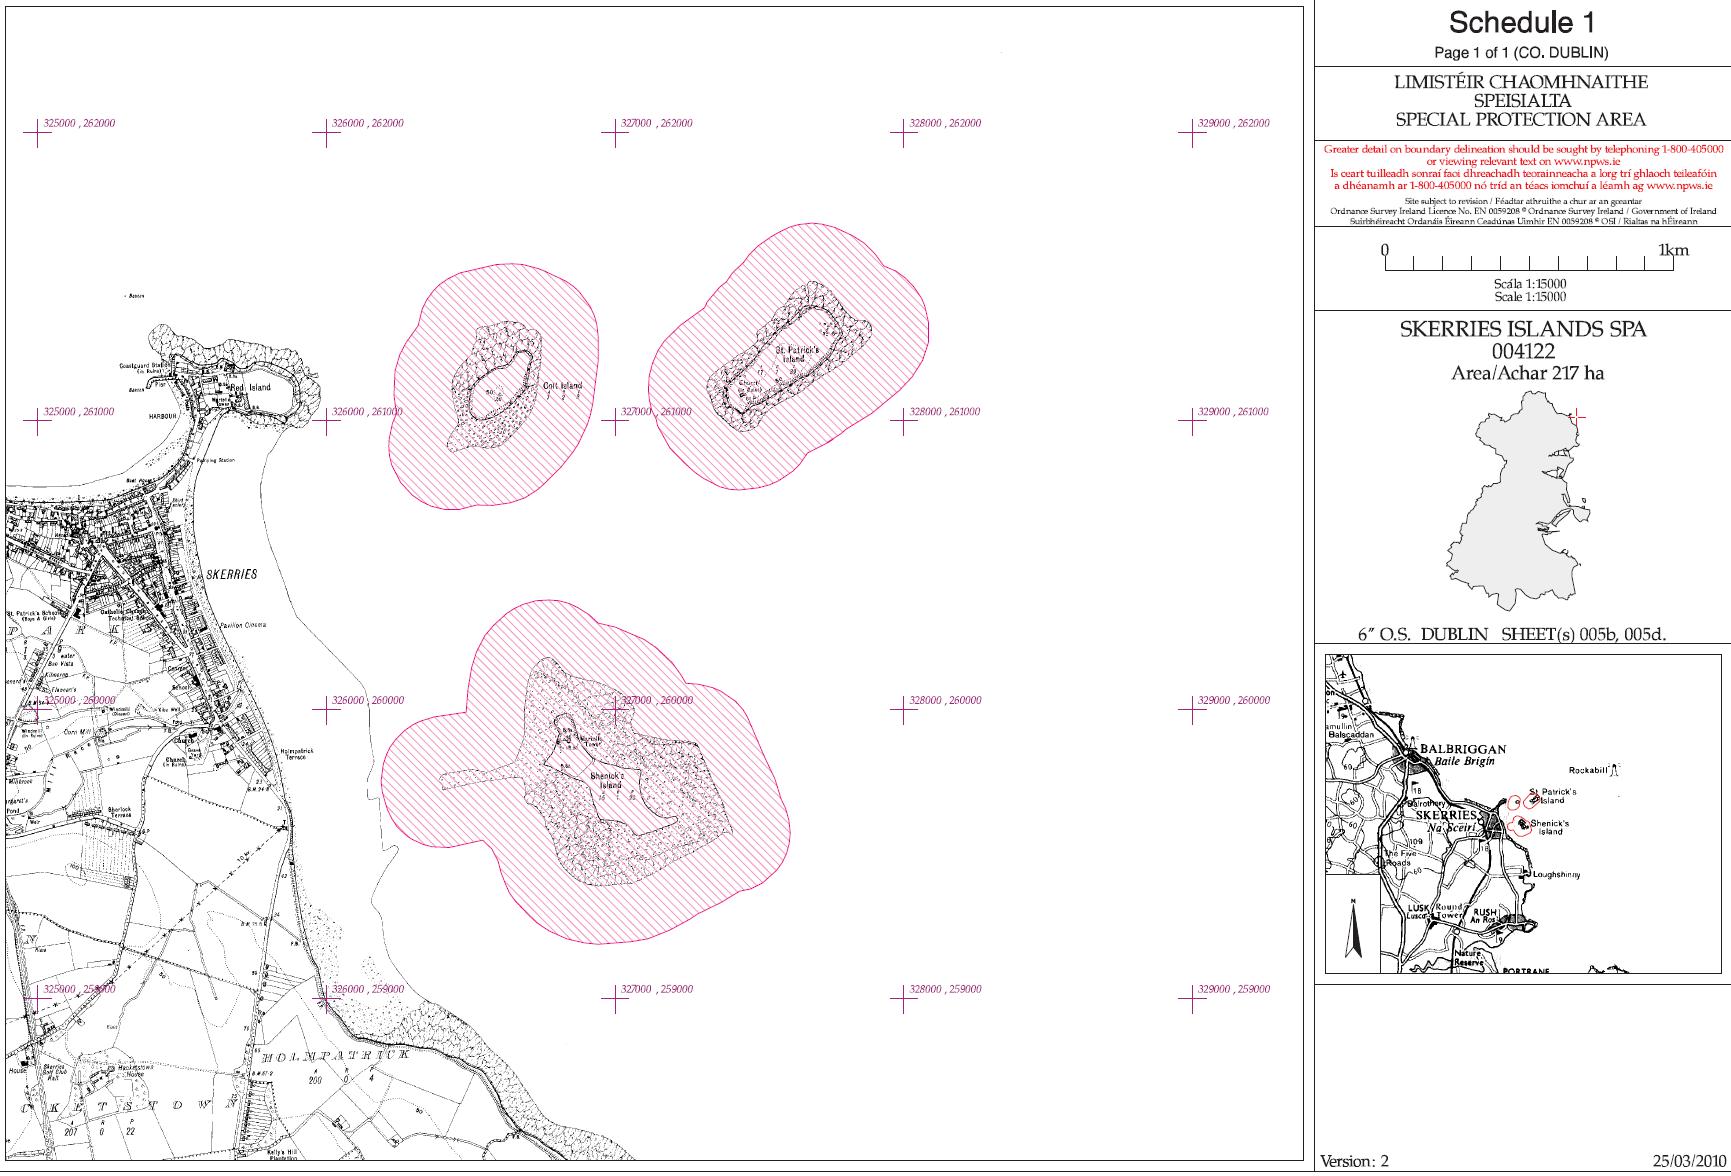Click "Loughshinny" on the inset map

(x=1556, y=875)
